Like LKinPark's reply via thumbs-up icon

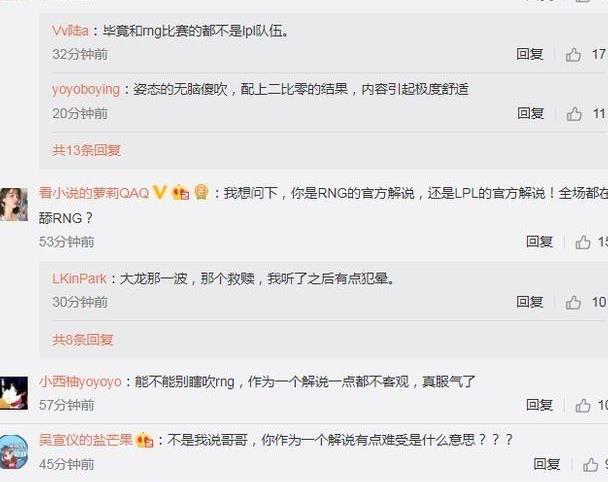tap(573, 302)
